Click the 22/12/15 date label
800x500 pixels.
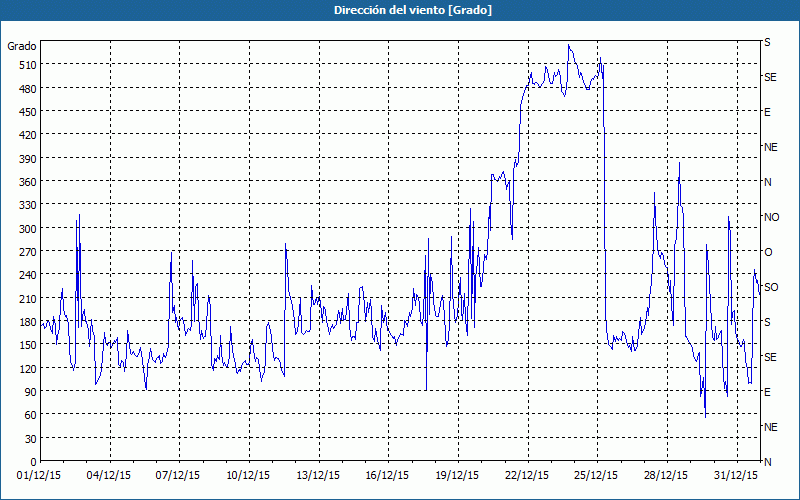coord(527,476)
